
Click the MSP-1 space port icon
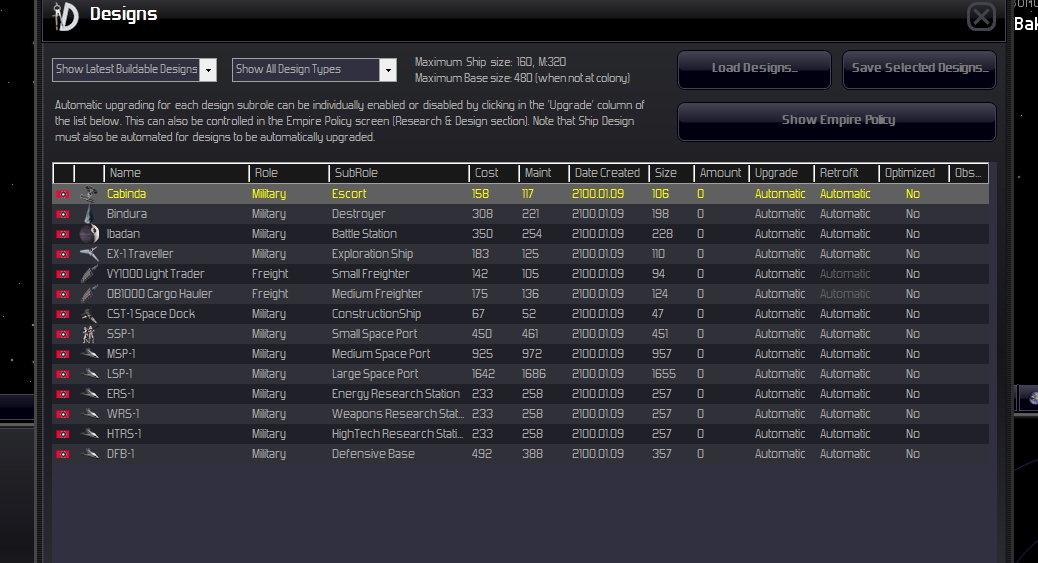(x=89, y=354)
